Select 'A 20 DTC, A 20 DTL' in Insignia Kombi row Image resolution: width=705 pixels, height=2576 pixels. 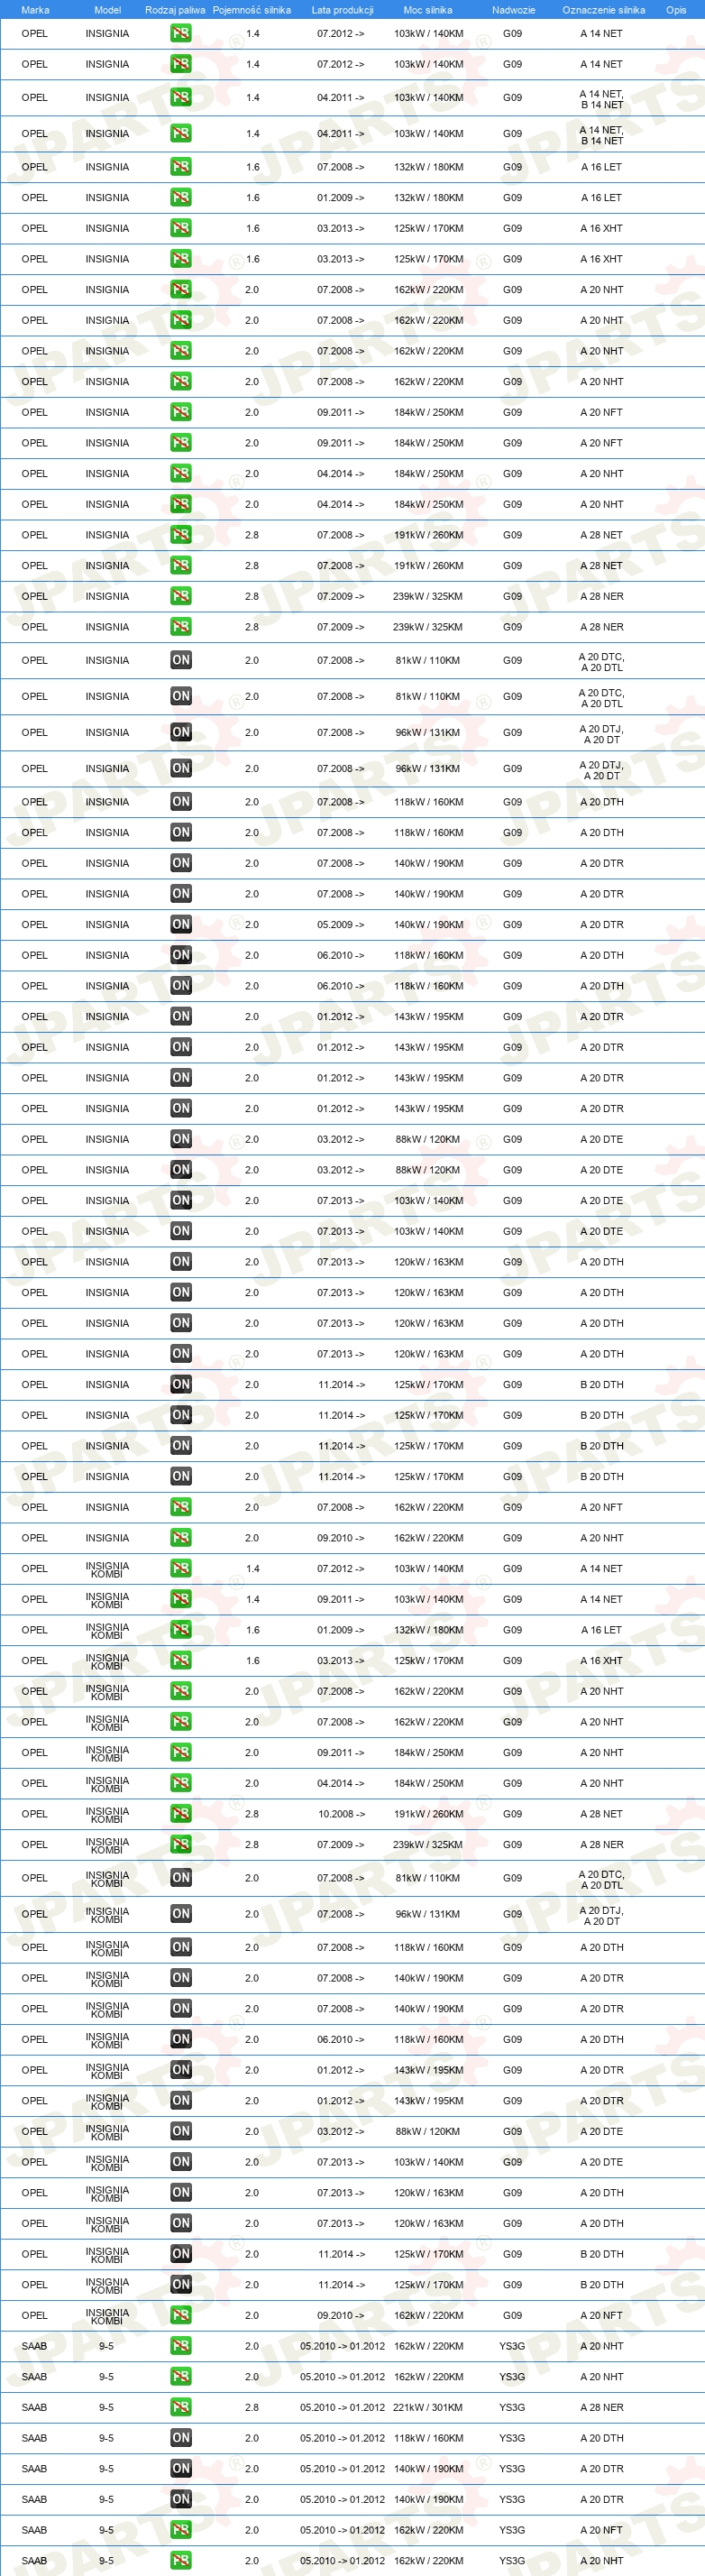602,1878
